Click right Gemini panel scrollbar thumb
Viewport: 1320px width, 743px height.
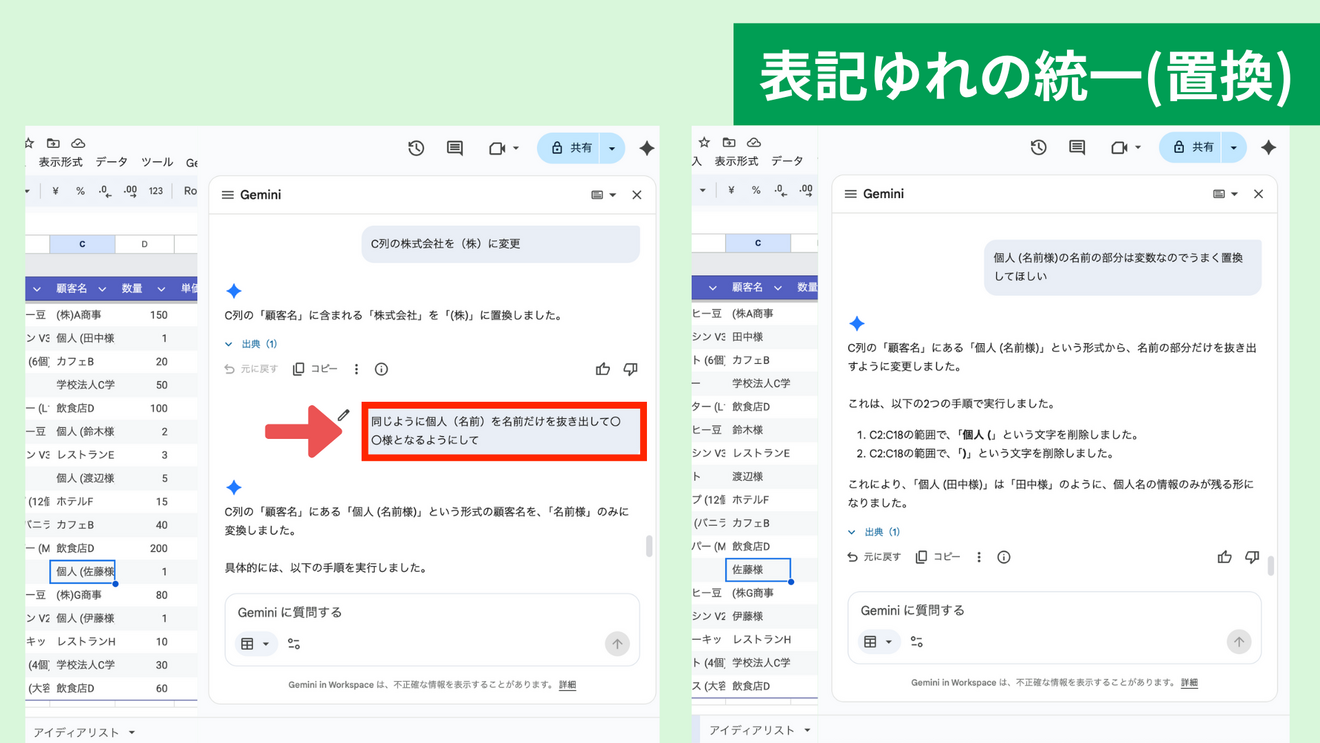coord(1271,566)
